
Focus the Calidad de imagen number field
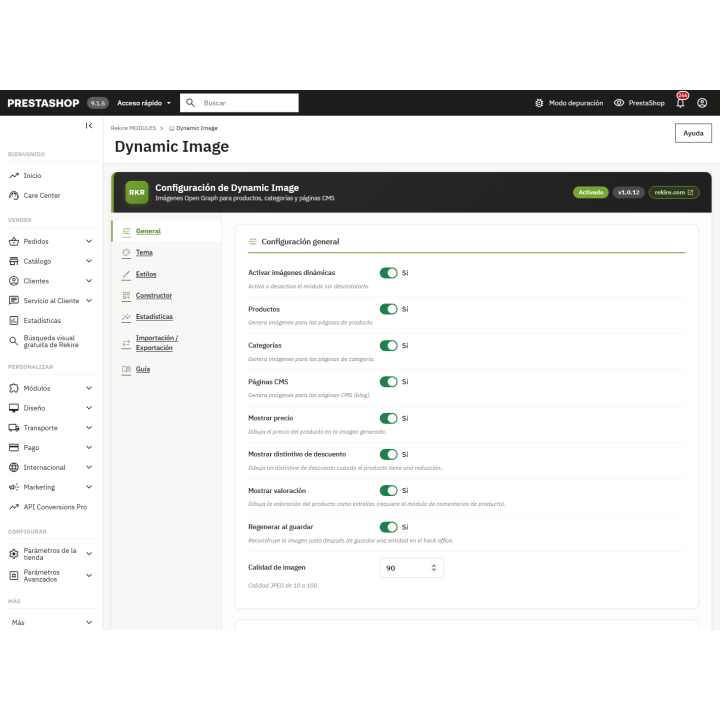click(x=411, y=568)
